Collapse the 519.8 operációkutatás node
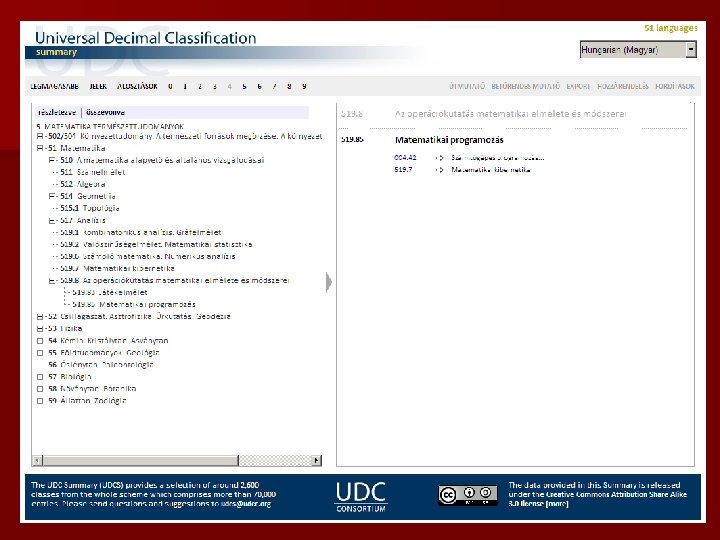Viewport: 720px width, 540px height. pyautogui.click(x=52, y=281)
